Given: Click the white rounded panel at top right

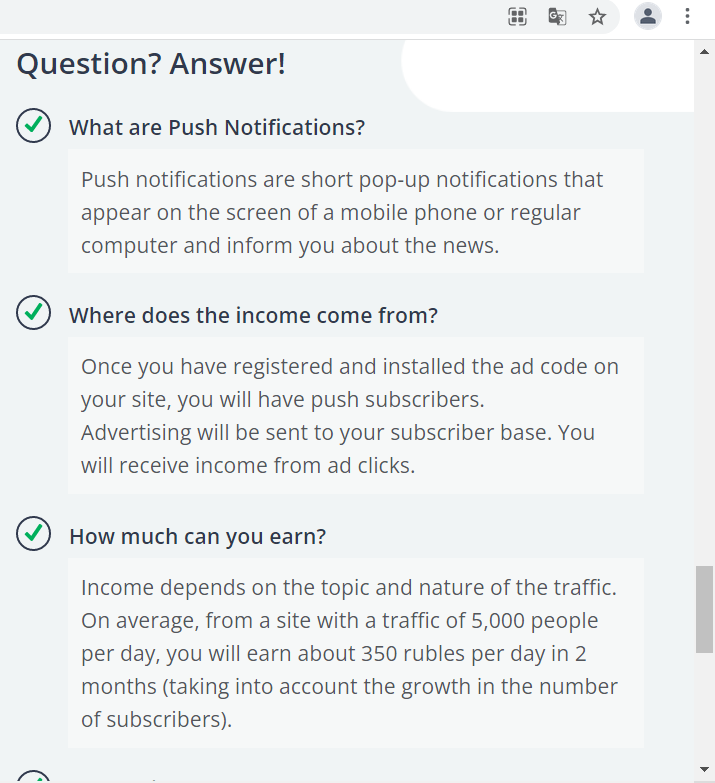Looking at the screenshot, I should point(550,75).
